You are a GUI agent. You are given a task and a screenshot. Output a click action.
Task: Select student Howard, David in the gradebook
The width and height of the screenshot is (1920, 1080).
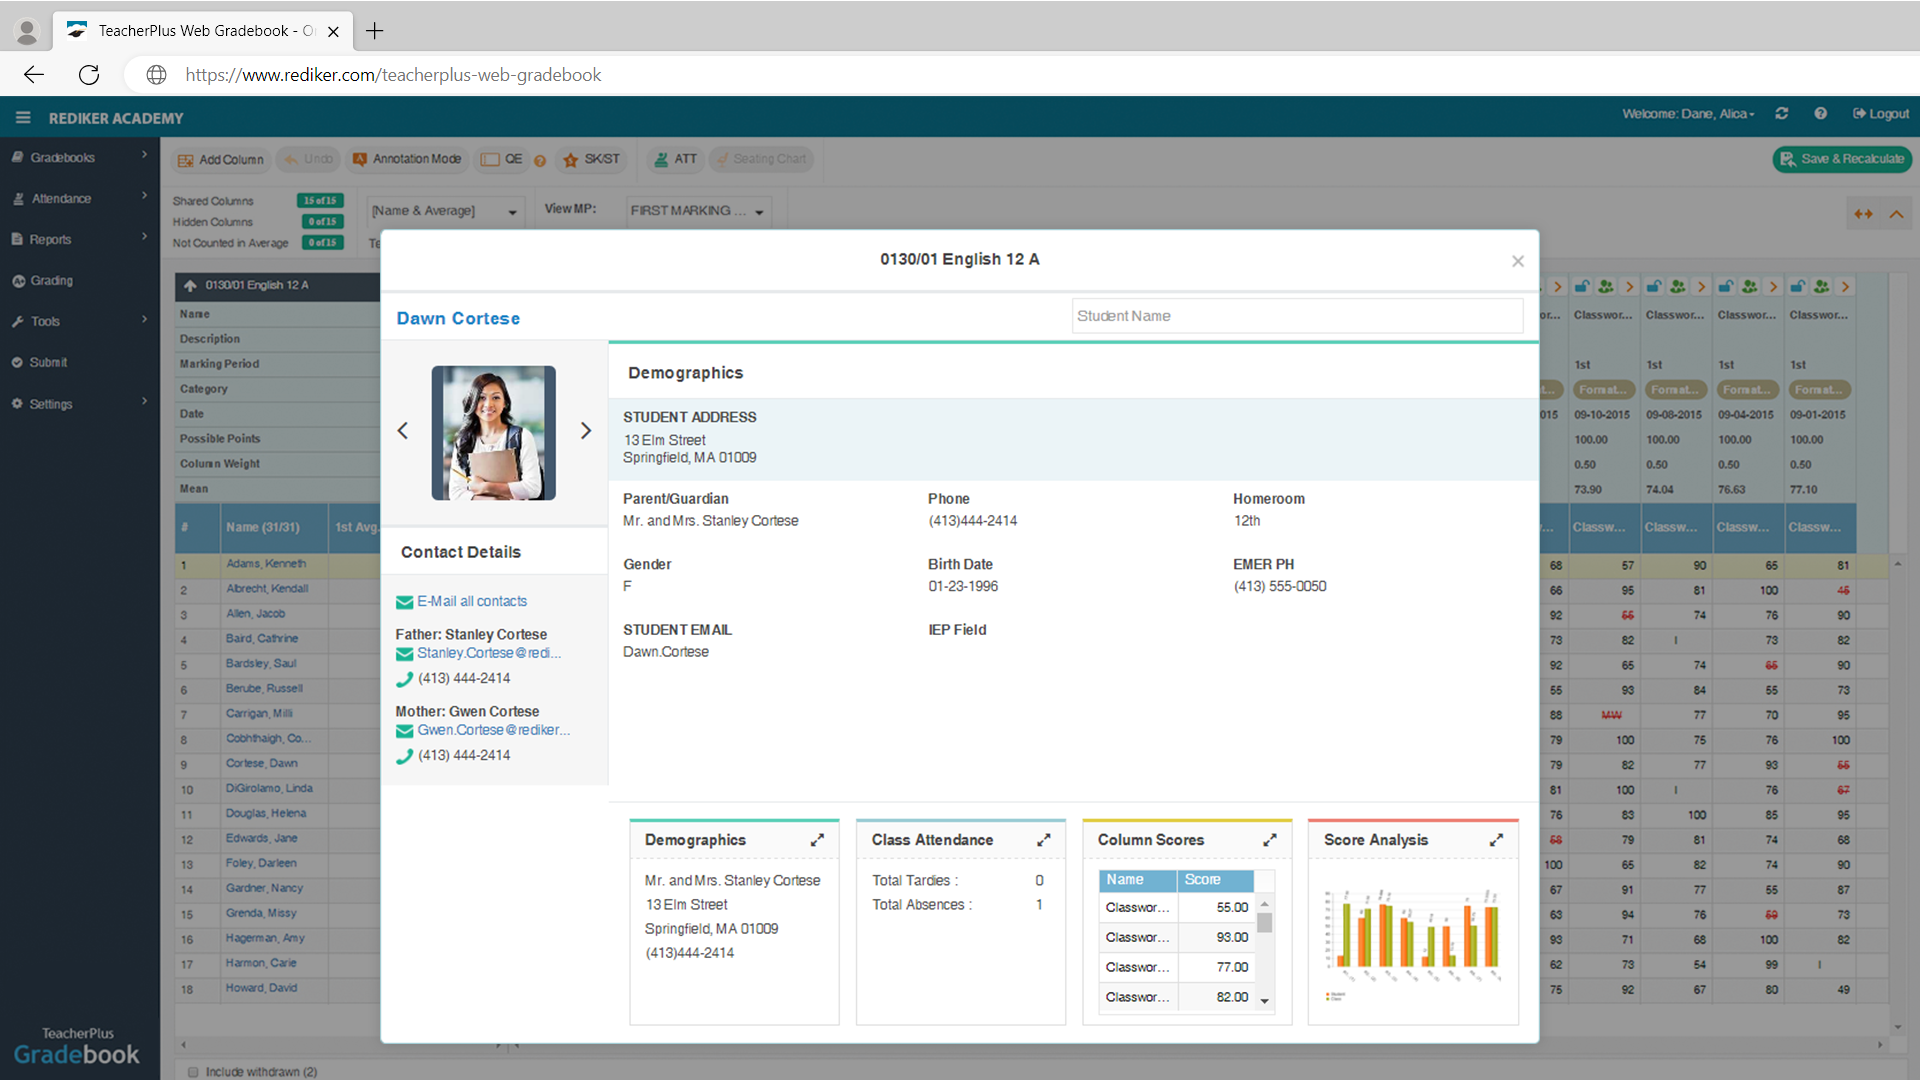point(261,988)
